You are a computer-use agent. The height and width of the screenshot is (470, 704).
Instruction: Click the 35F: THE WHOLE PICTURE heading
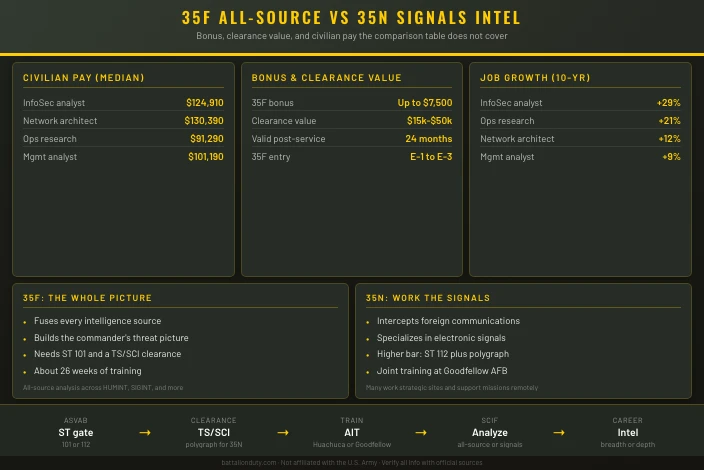pos(87,298)
